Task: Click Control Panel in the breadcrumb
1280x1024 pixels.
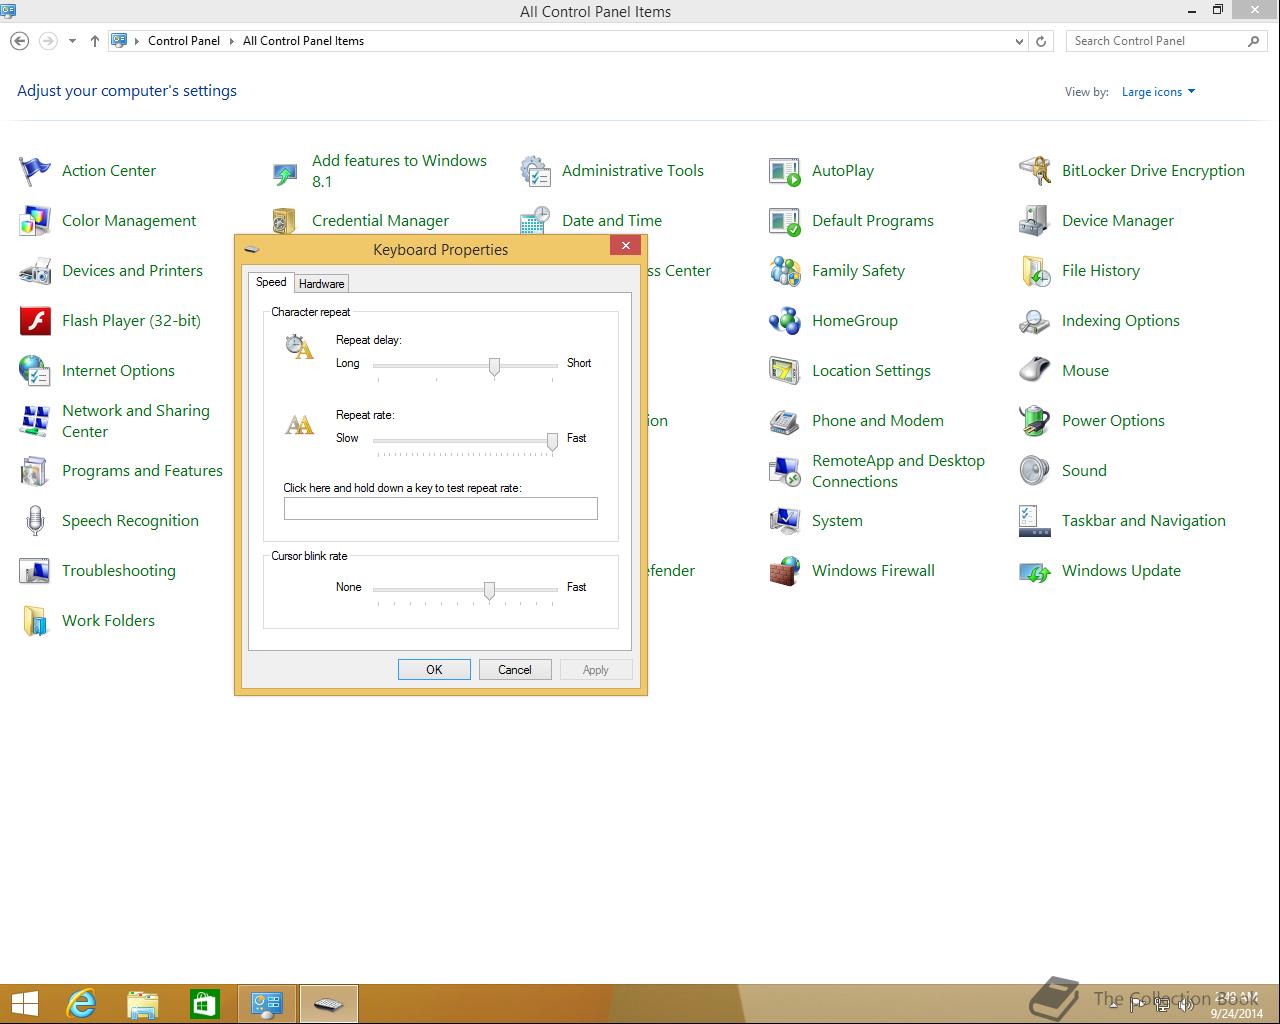Action: pos(184,41)
